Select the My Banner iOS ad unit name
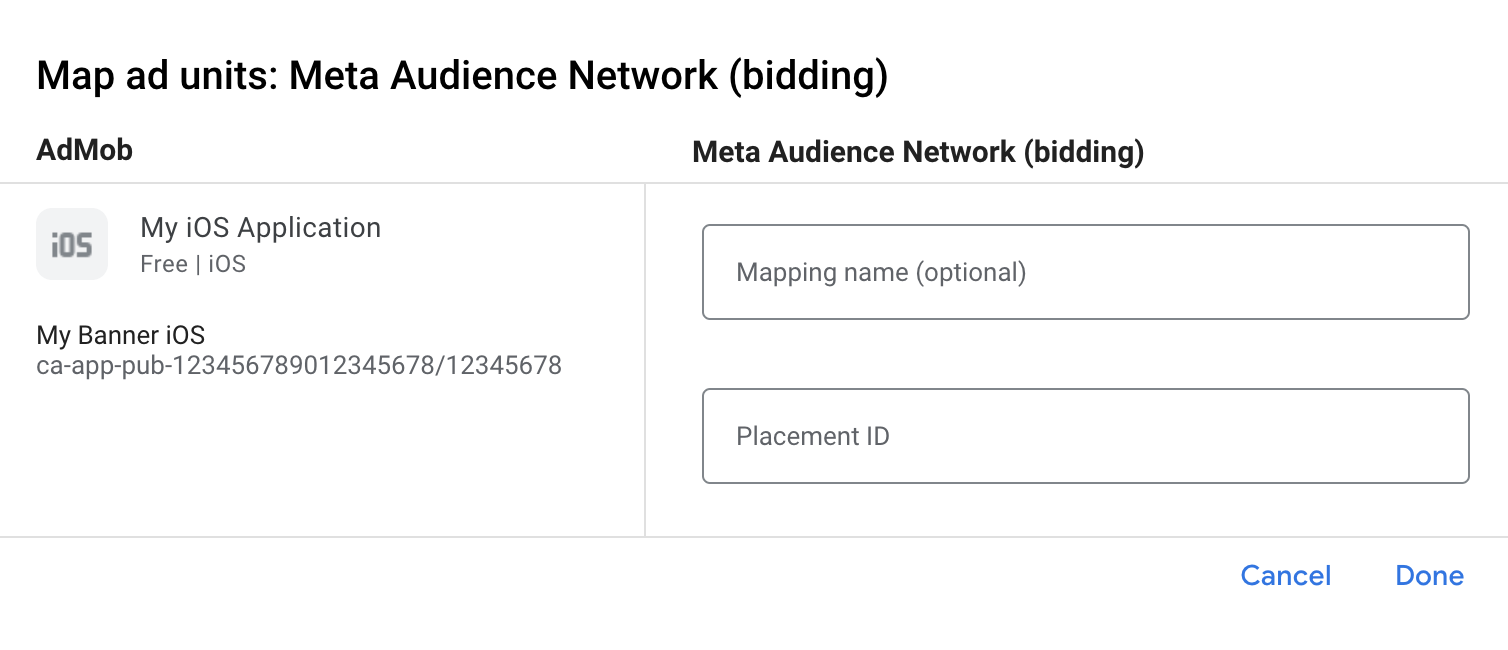Screen dimensions: 1508x650 point(120,335)
